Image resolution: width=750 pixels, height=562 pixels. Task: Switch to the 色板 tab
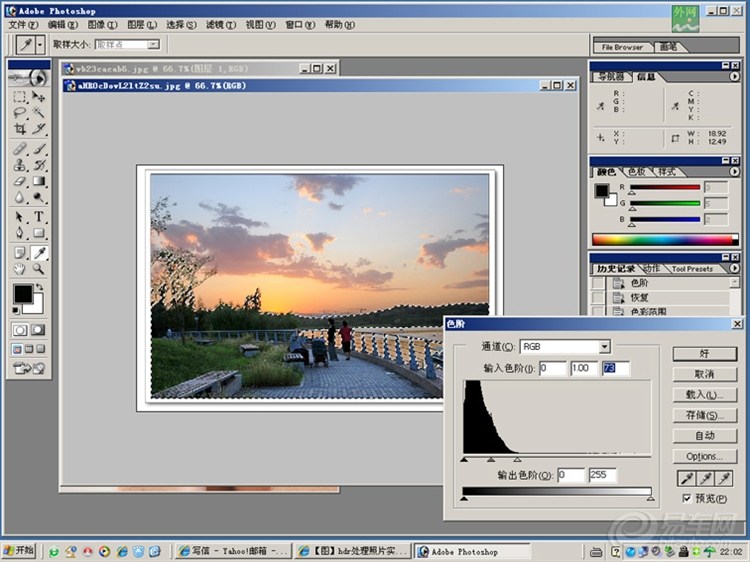click(636, 172)
